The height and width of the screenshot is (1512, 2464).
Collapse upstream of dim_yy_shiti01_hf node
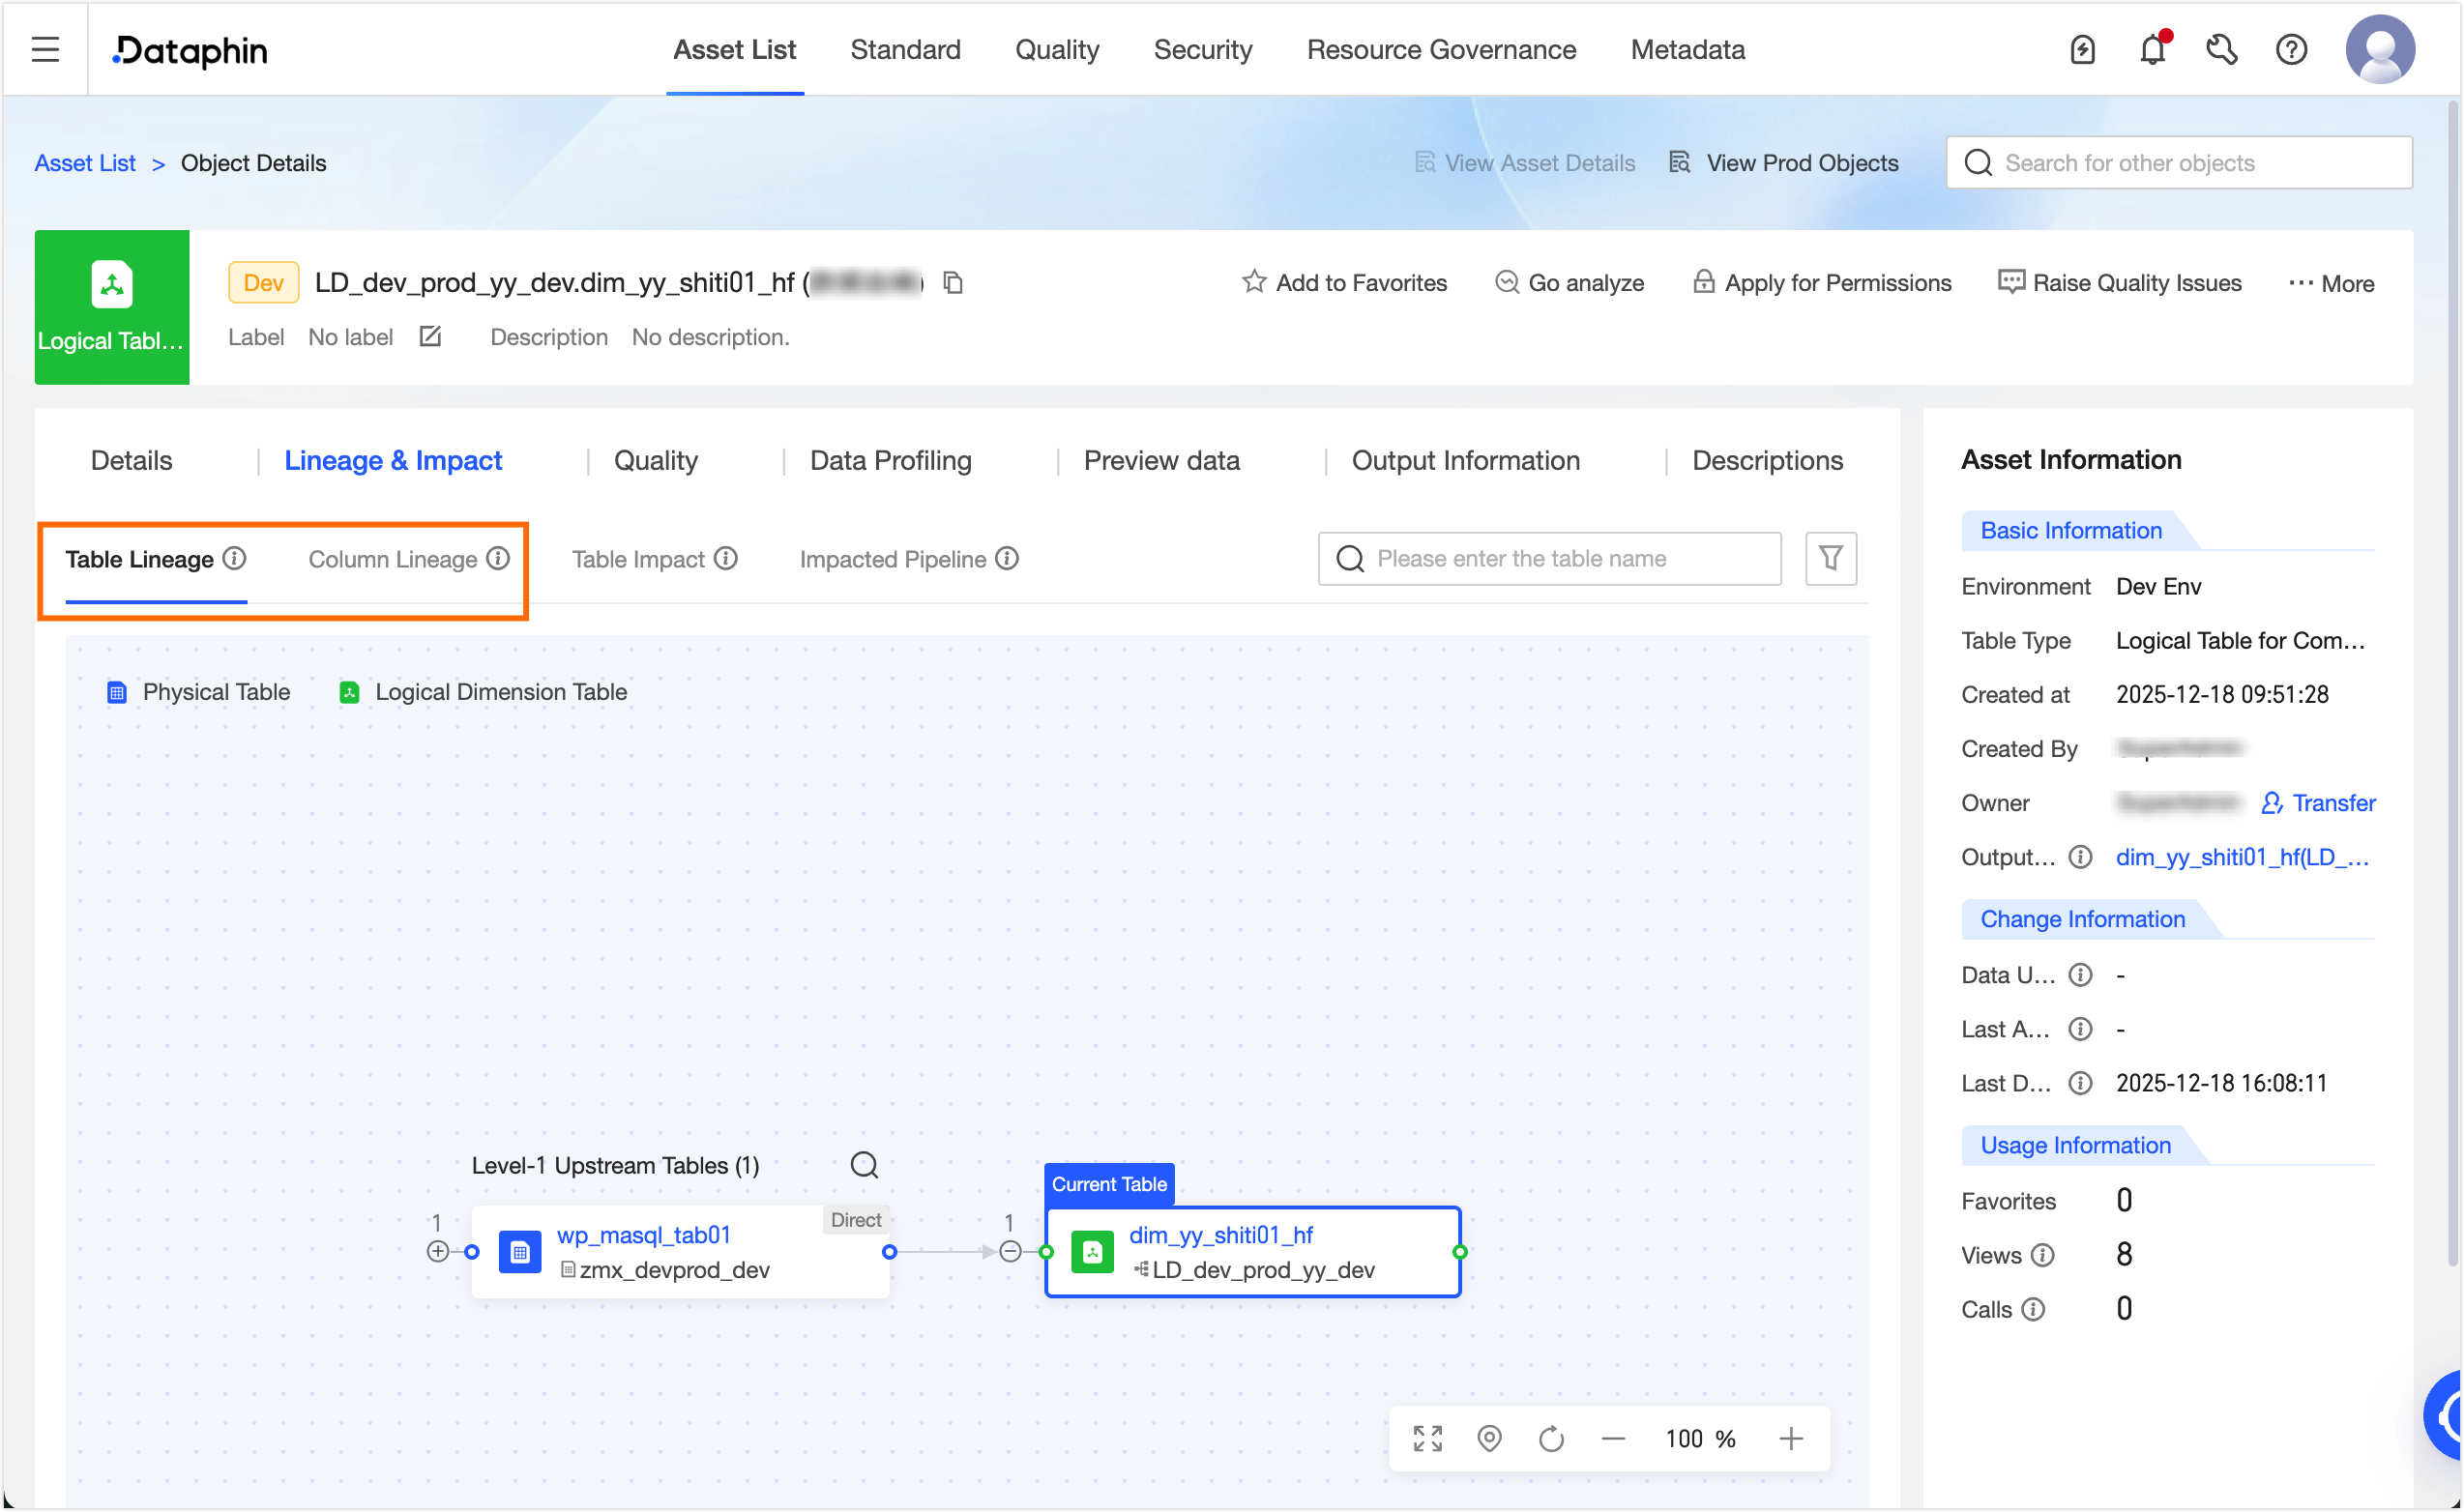click(x=1010, y=1252)
